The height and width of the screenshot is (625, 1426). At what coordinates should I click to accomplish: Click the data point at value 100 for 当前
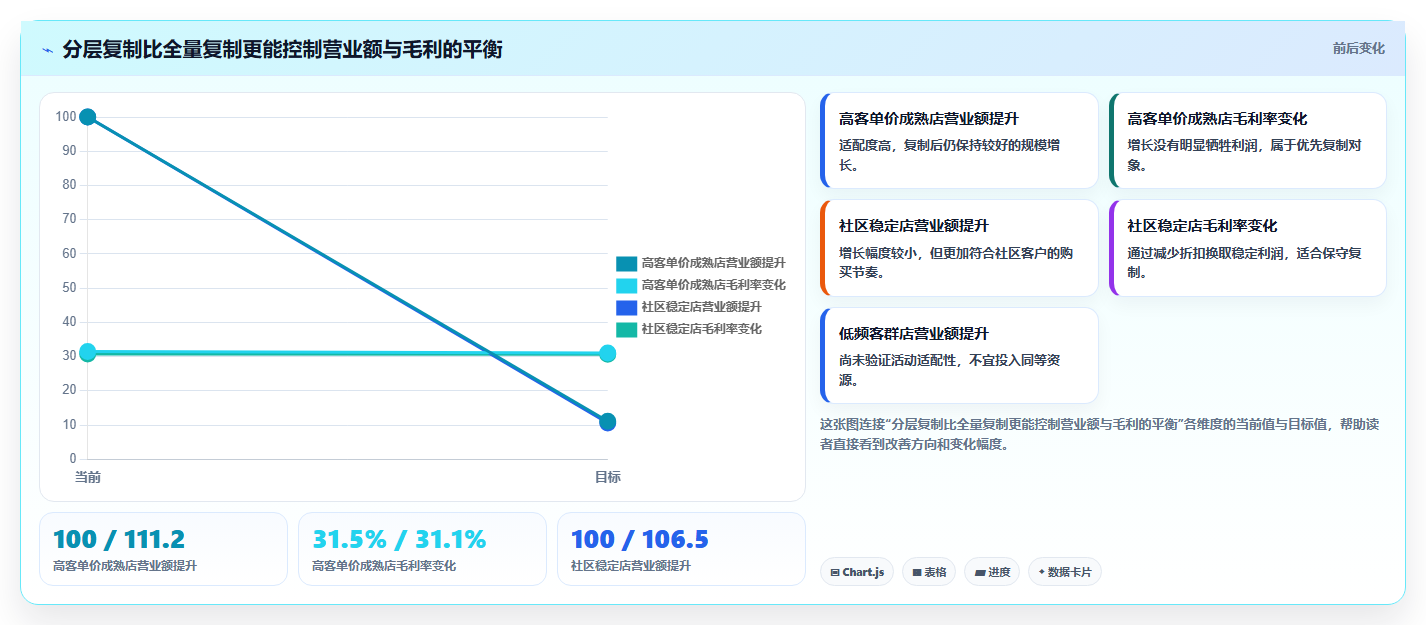87,117
